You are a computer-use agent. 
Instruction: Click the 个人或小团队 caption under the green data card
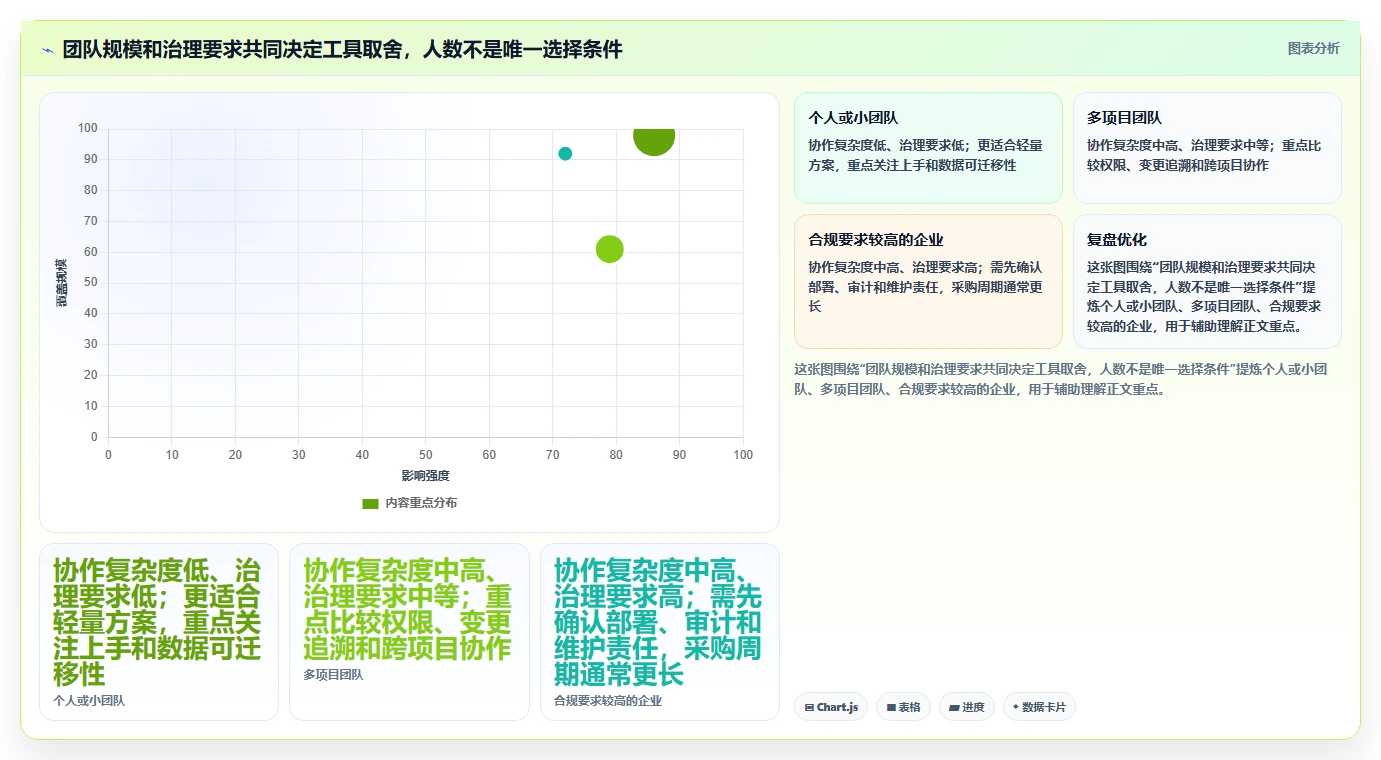[89, 701]
